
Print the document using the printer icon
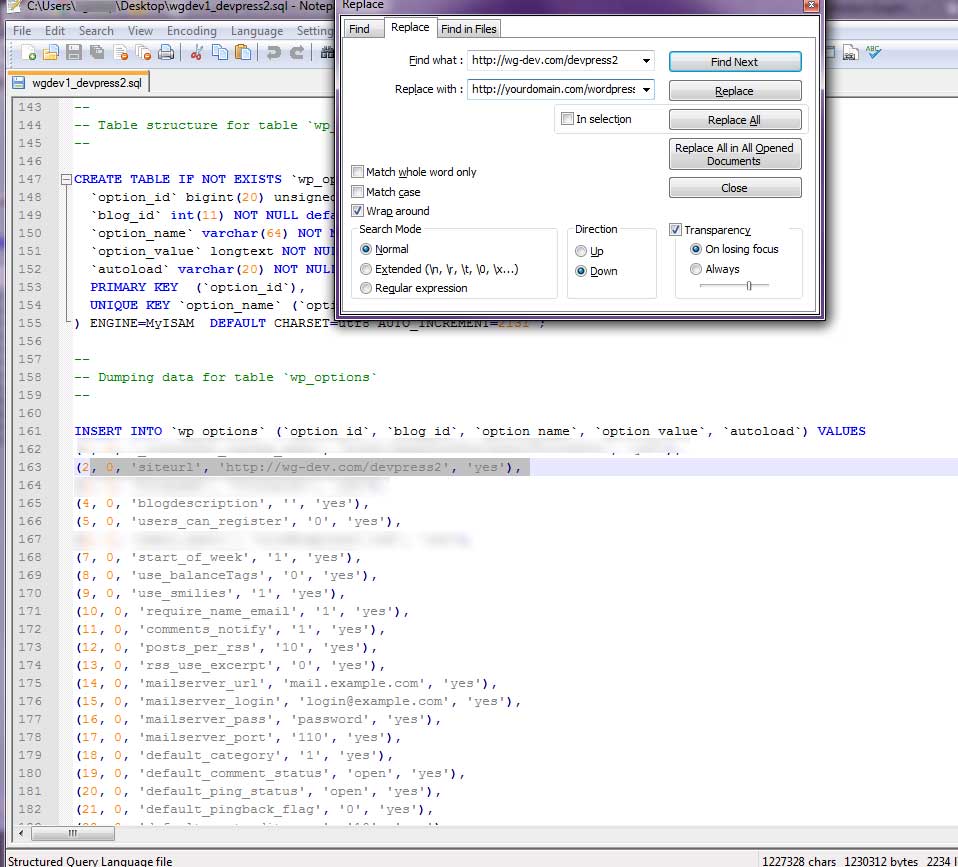(166, 53)
